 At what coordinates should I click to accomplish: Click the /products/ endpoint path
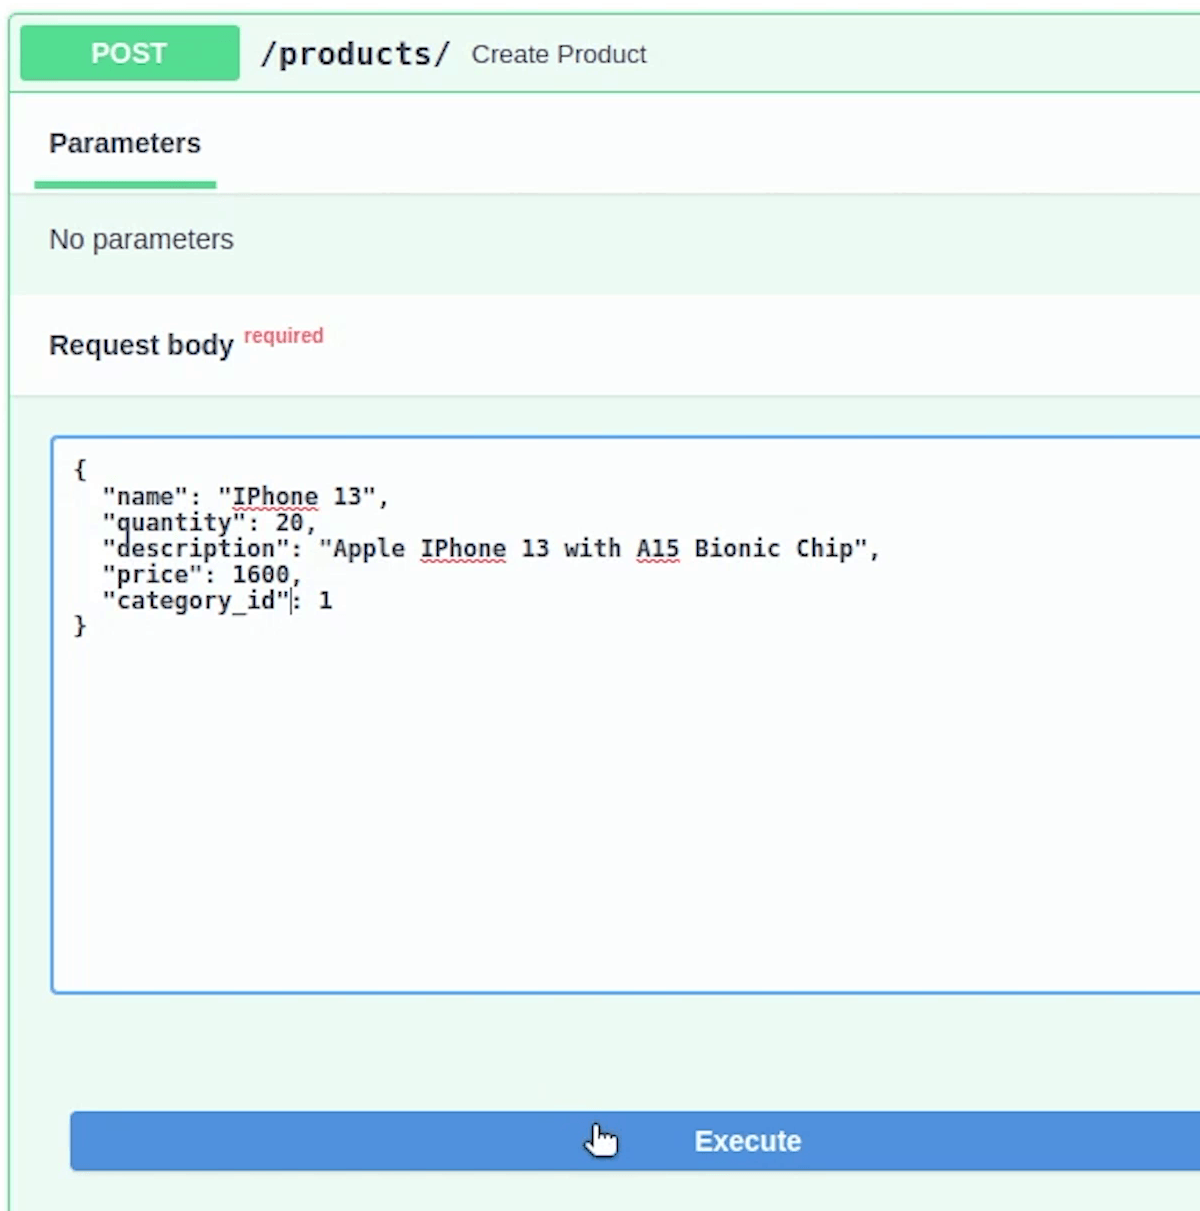pyautogui.click(x=354, y=54)
